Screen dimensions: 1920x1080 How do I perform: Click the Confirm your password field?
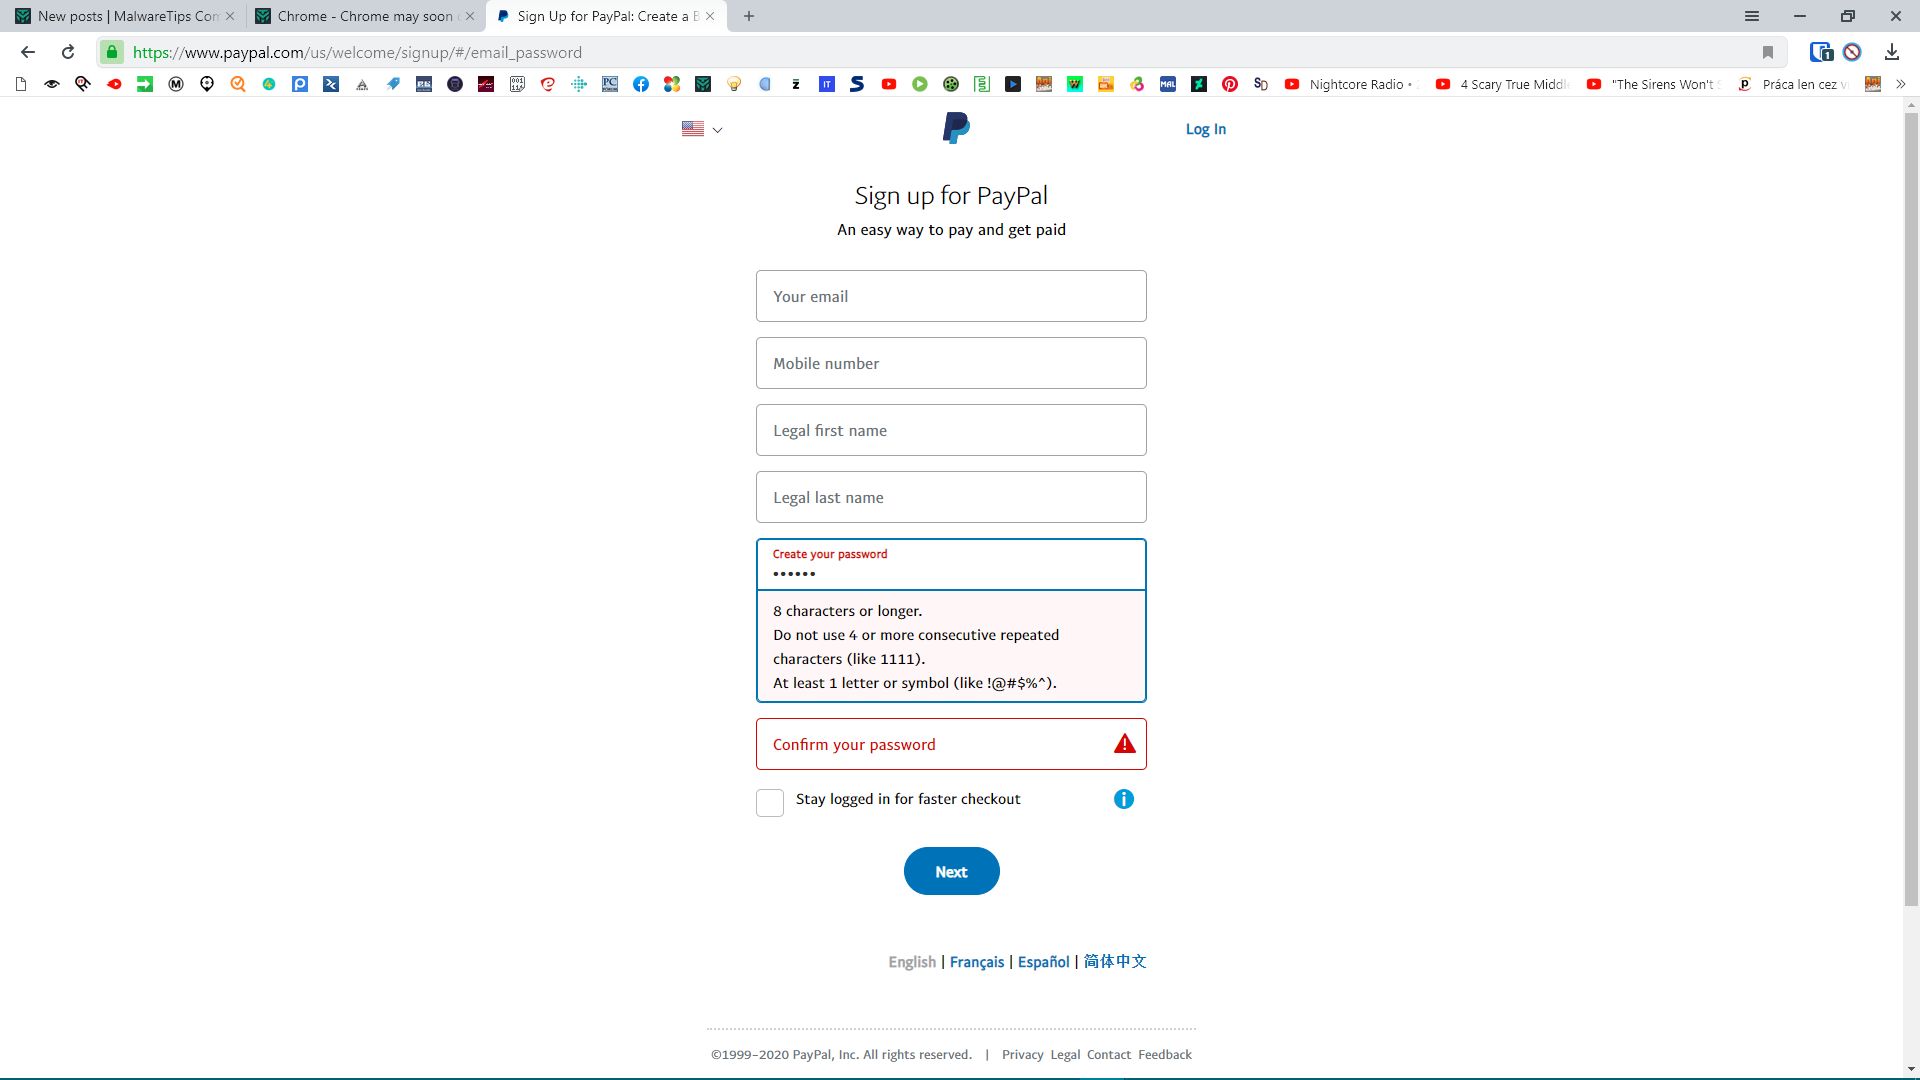pos(951,744)
